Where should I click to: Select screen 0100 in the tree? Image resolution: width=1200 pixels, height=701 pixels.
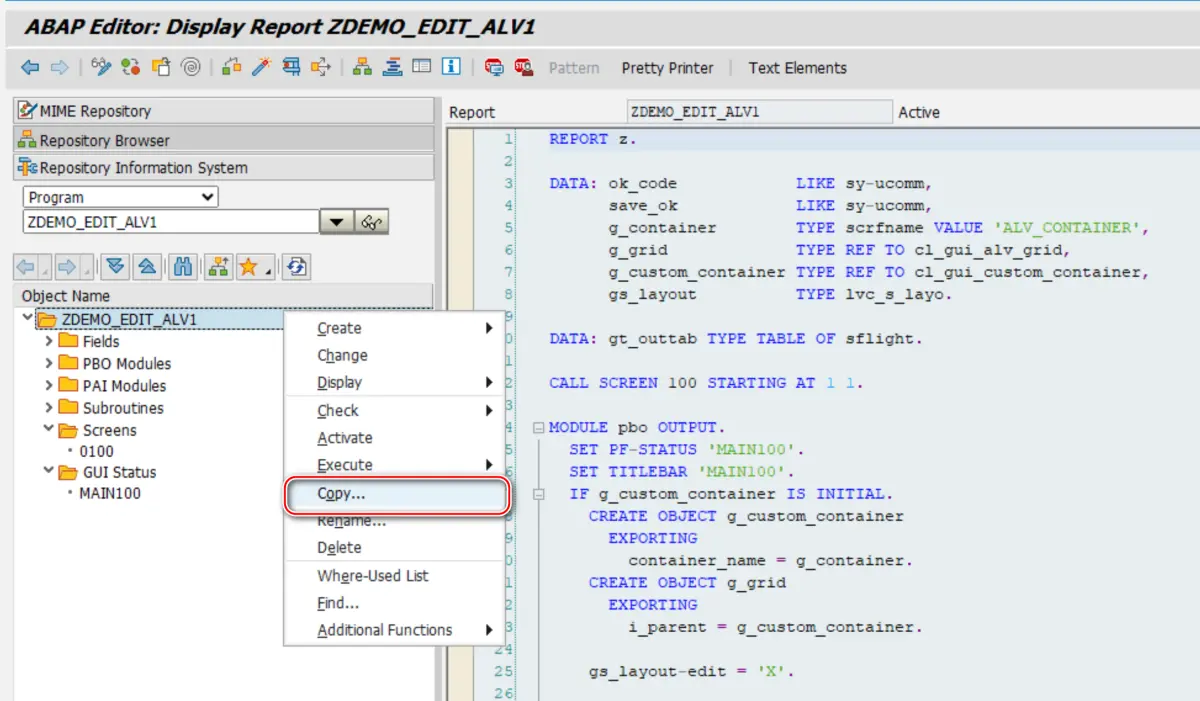[x=96, y=451]
